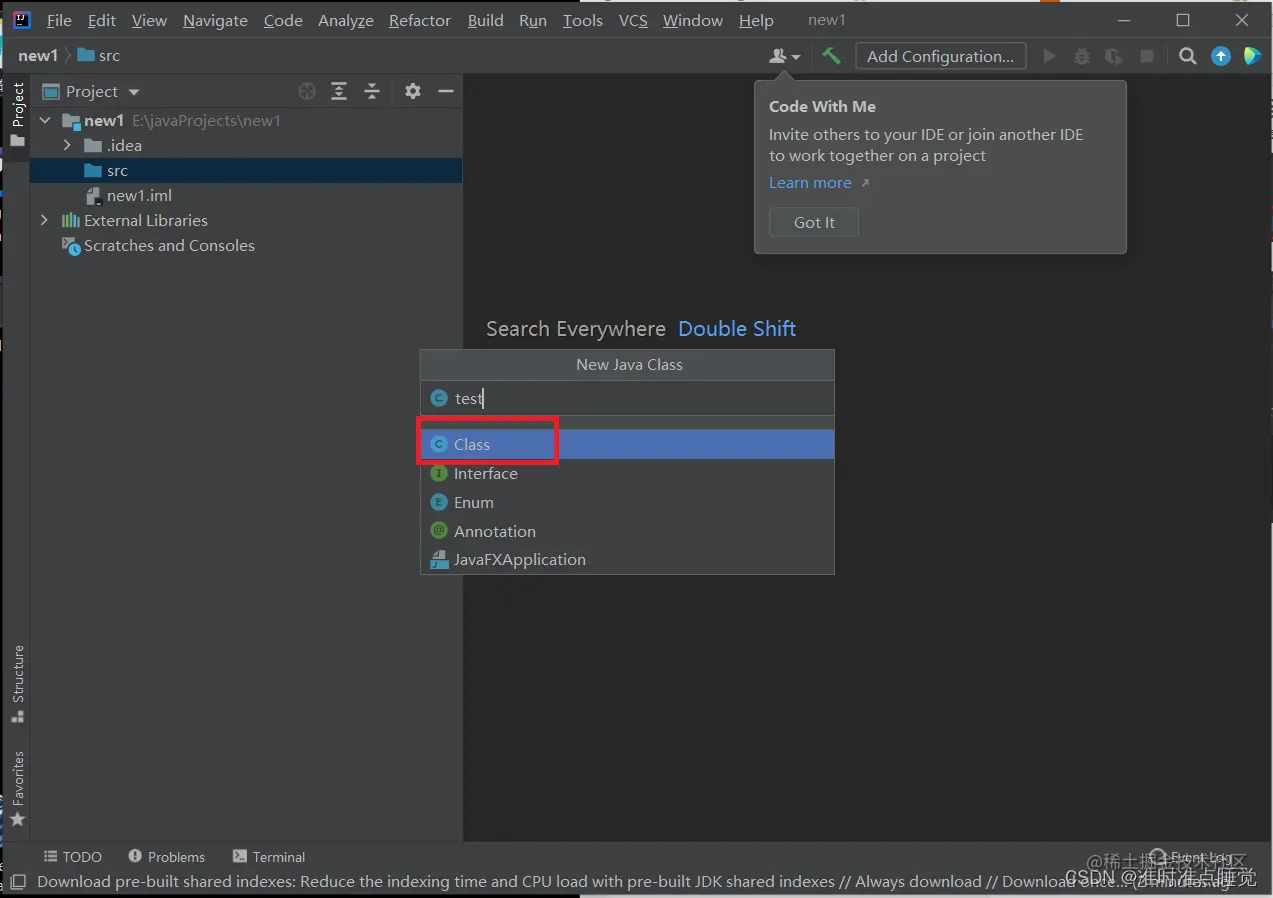Click the Run with Coverage icon

[1113, 56]
